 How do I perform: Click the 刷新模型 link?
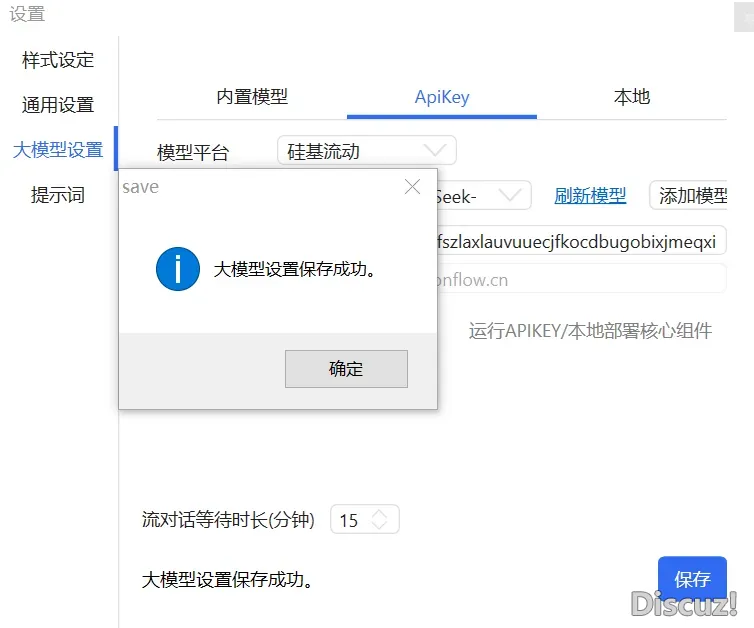pyautogui.click(x=590, y=196)
